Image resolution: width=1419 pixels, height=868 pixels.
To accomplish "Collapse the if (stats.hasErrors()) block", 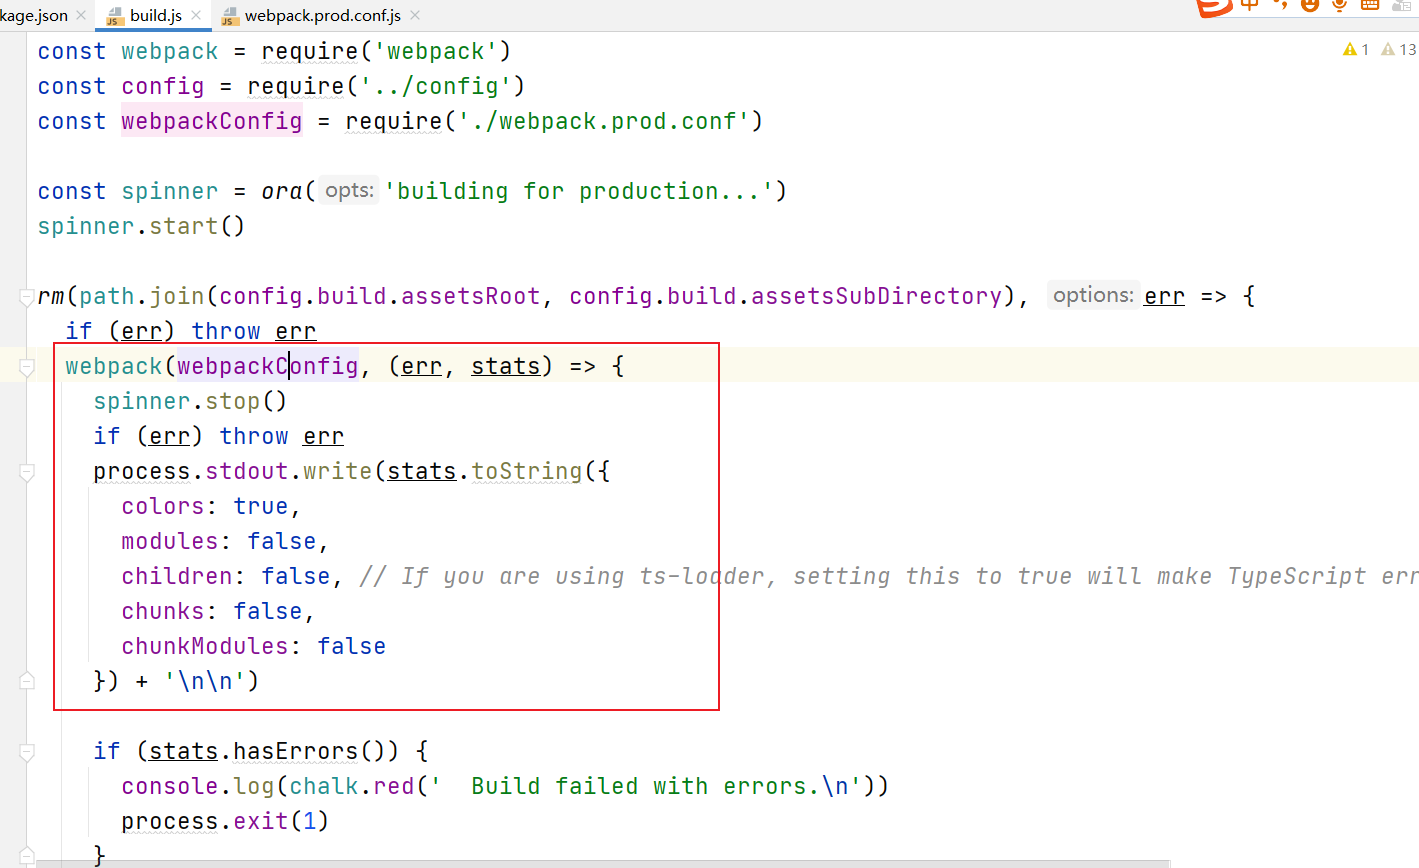I will [27, 752].
